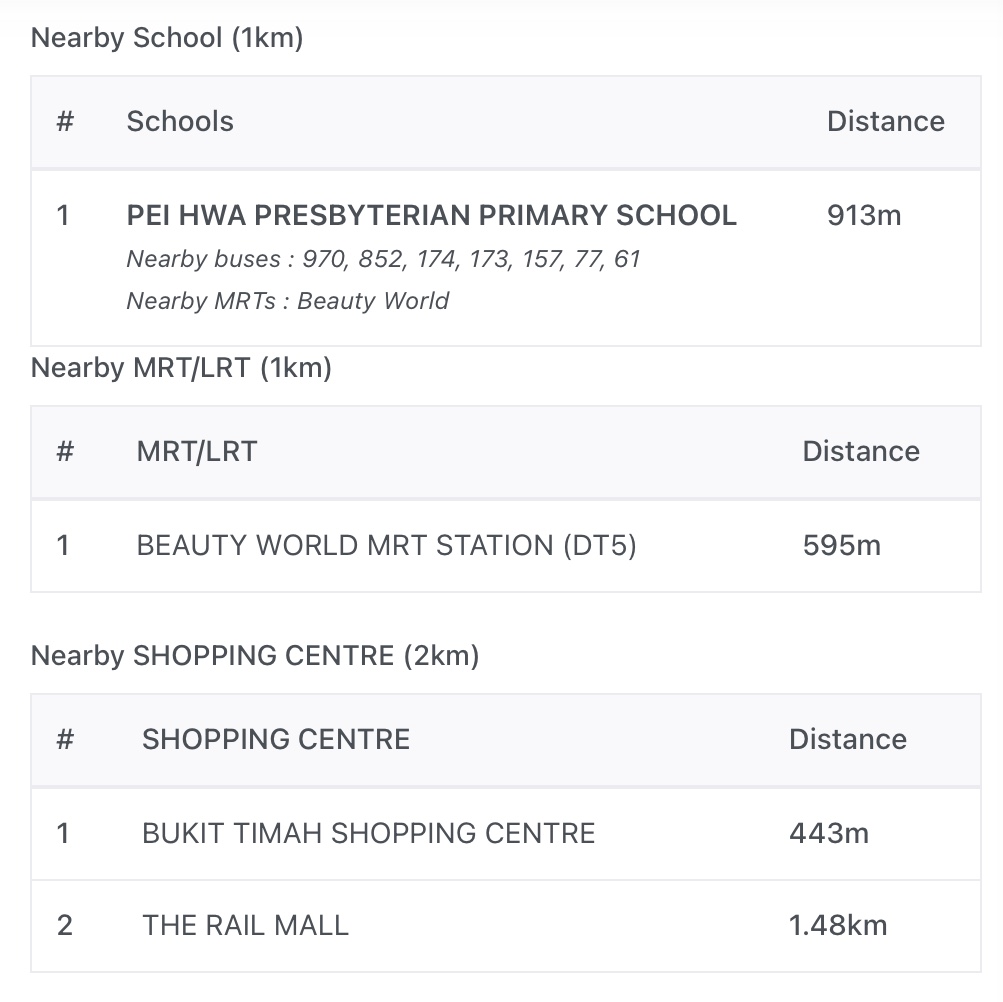Select Beauty World MRT Station (DT5) row

tap(386, 545)
